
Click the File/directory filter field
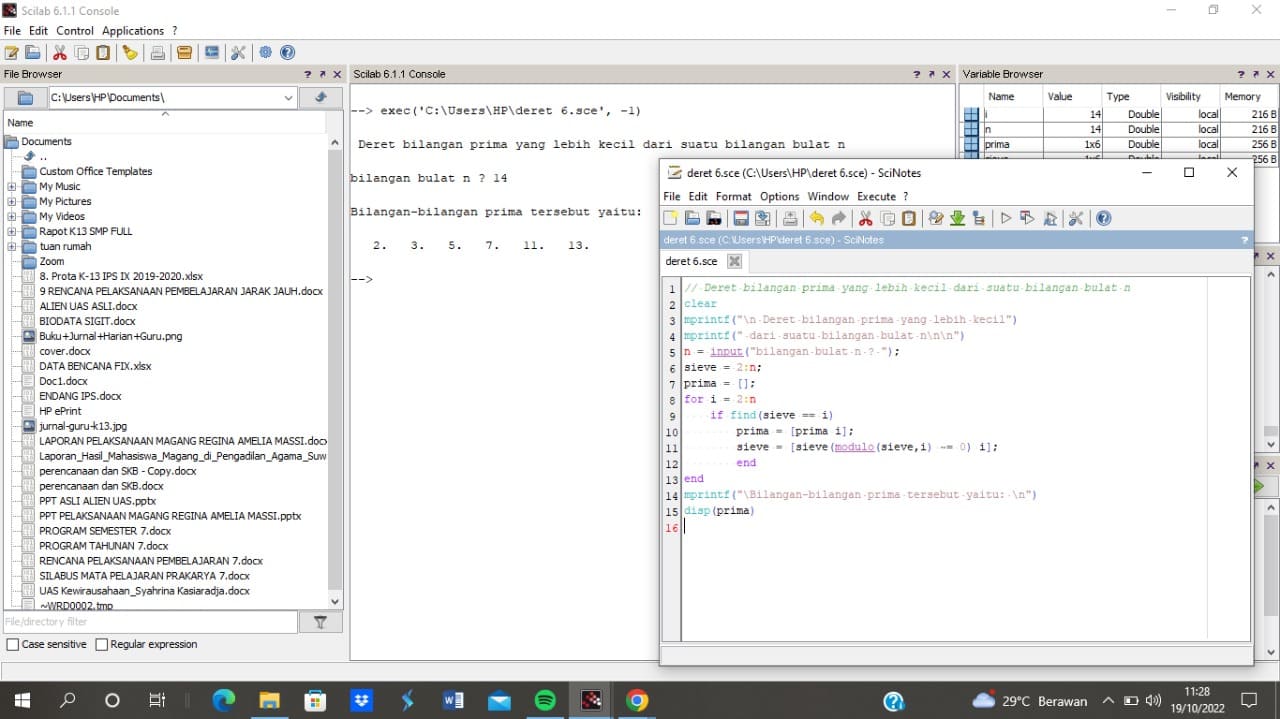(150, 622)
